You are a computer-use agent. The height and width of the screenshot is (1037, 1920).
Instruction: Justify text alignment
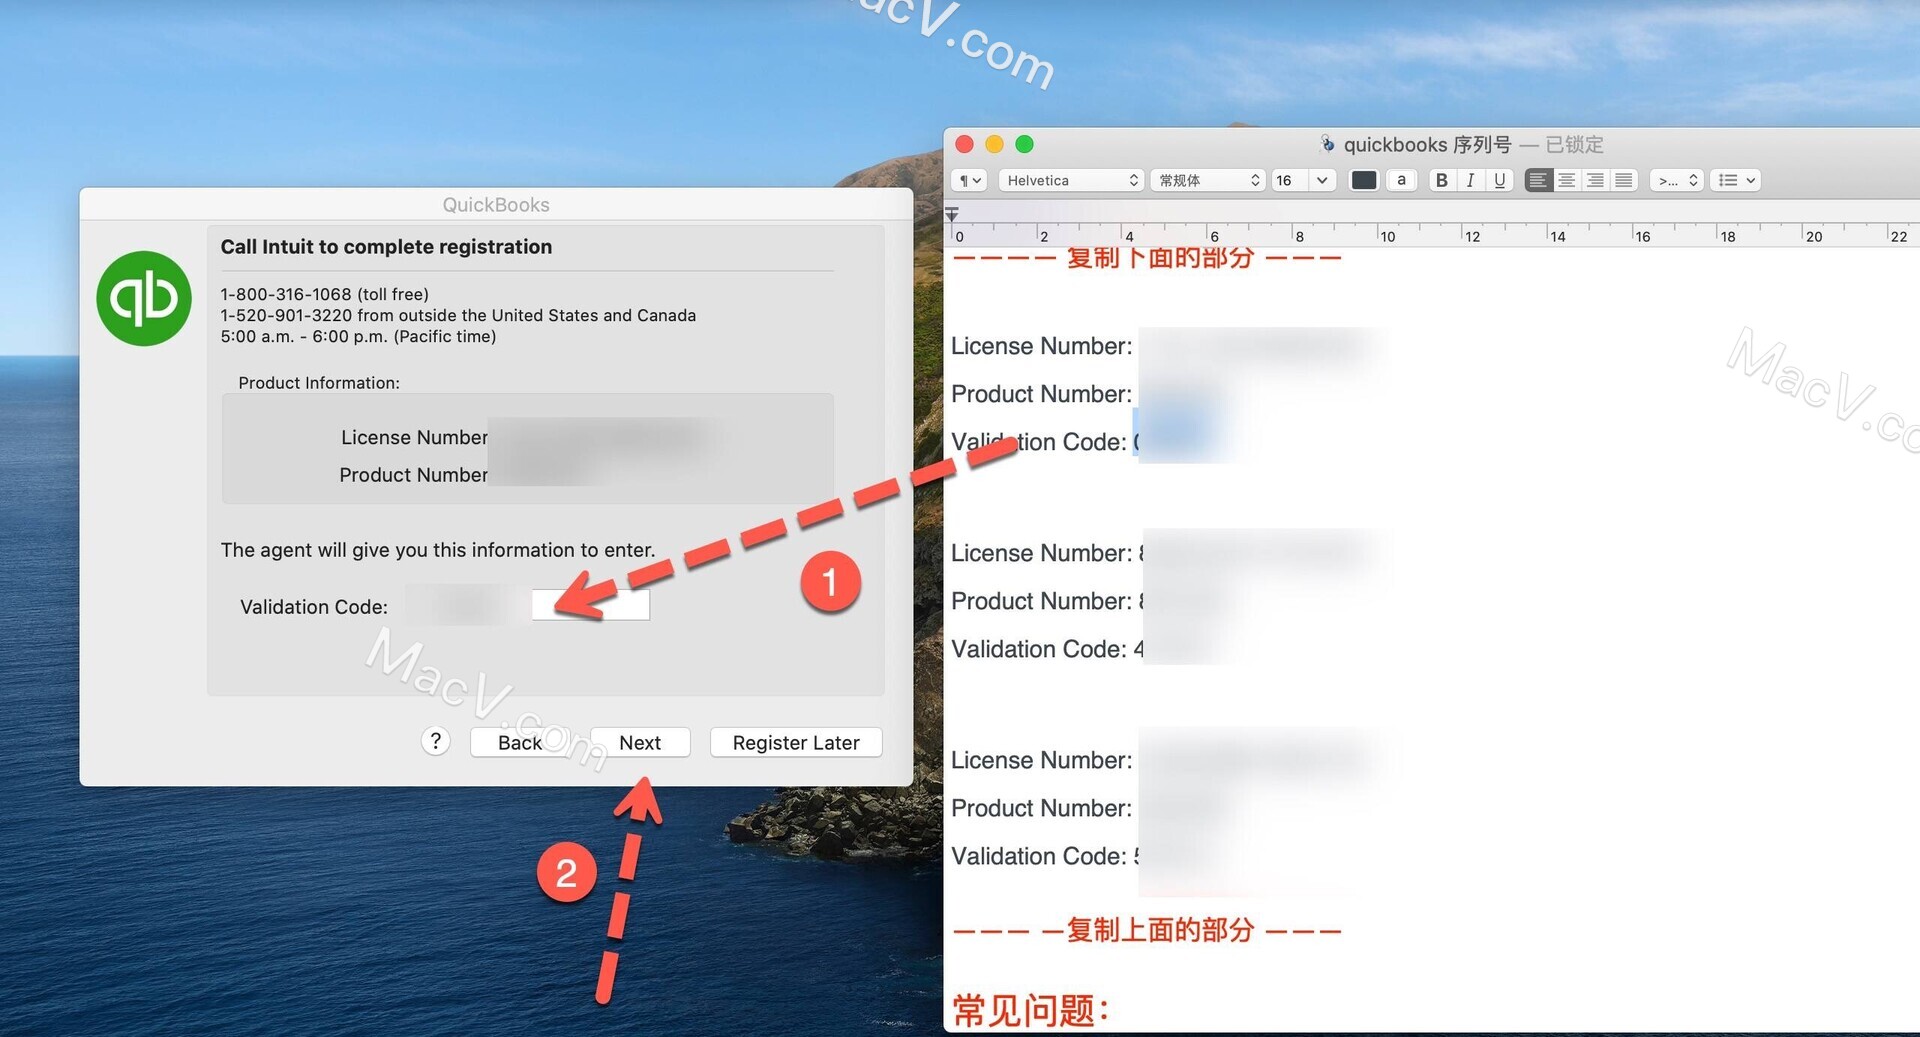point(1624,180)
